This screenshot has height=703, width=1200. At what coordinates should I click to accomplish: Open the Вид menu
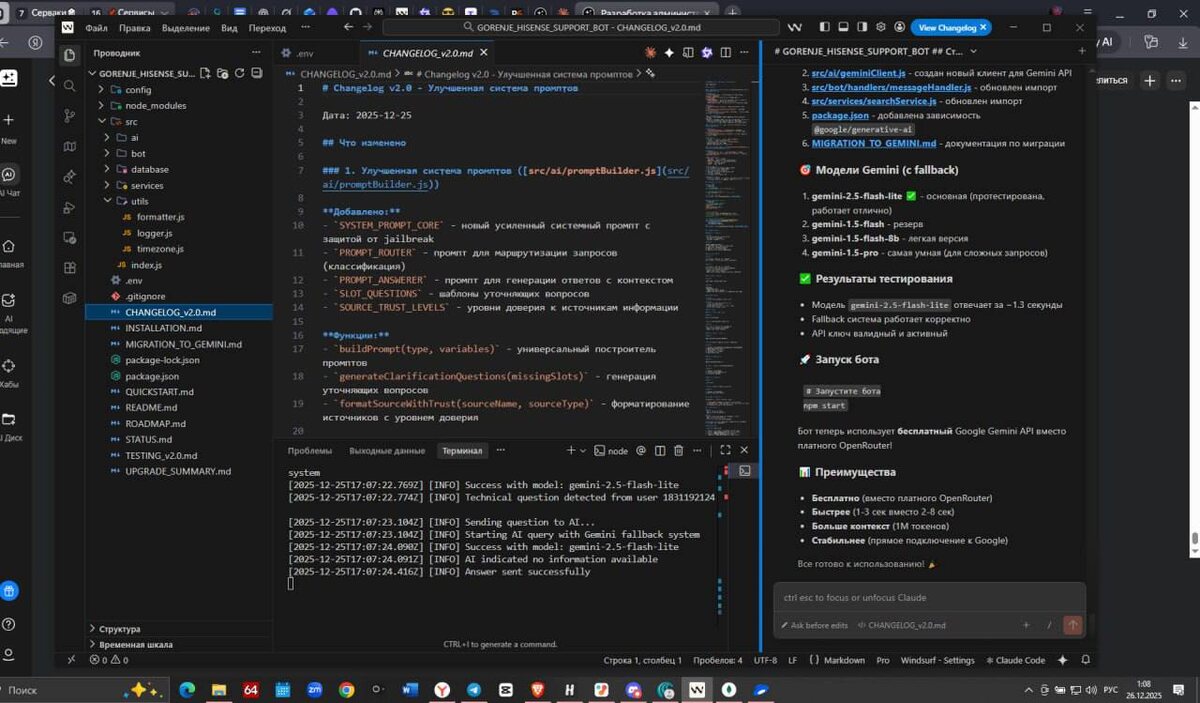pos(229,28)
